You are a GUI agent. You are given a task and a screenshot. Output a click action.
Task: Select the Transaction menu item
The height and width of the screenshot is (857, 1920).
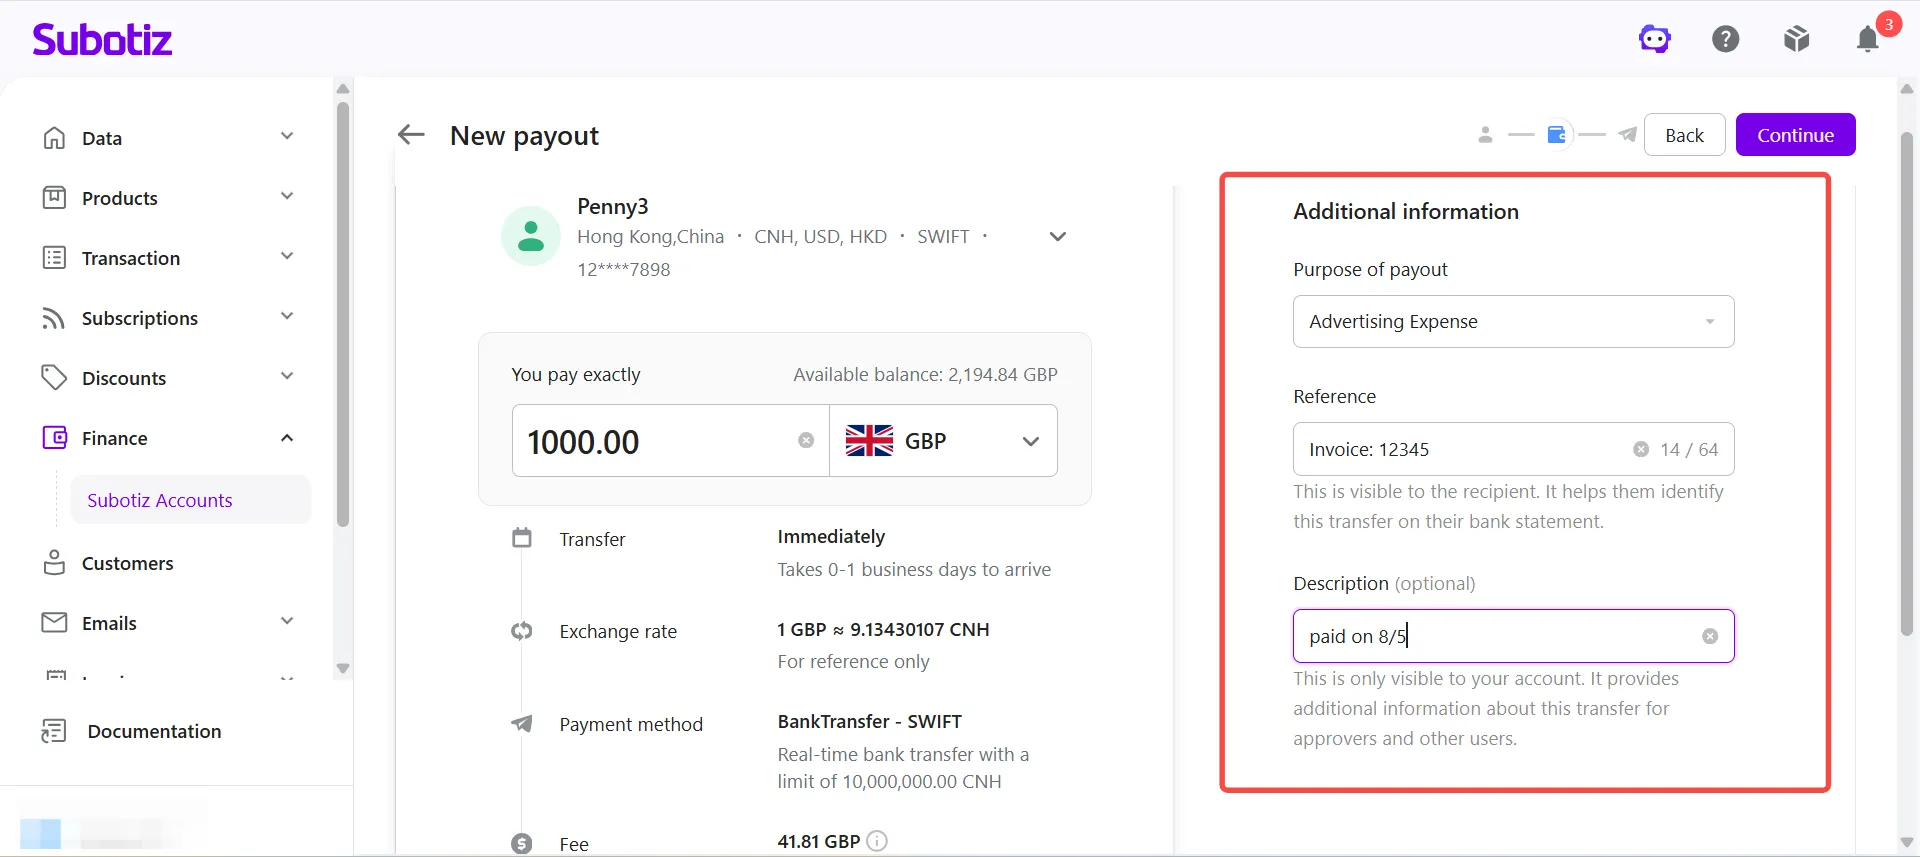[131, 258]
